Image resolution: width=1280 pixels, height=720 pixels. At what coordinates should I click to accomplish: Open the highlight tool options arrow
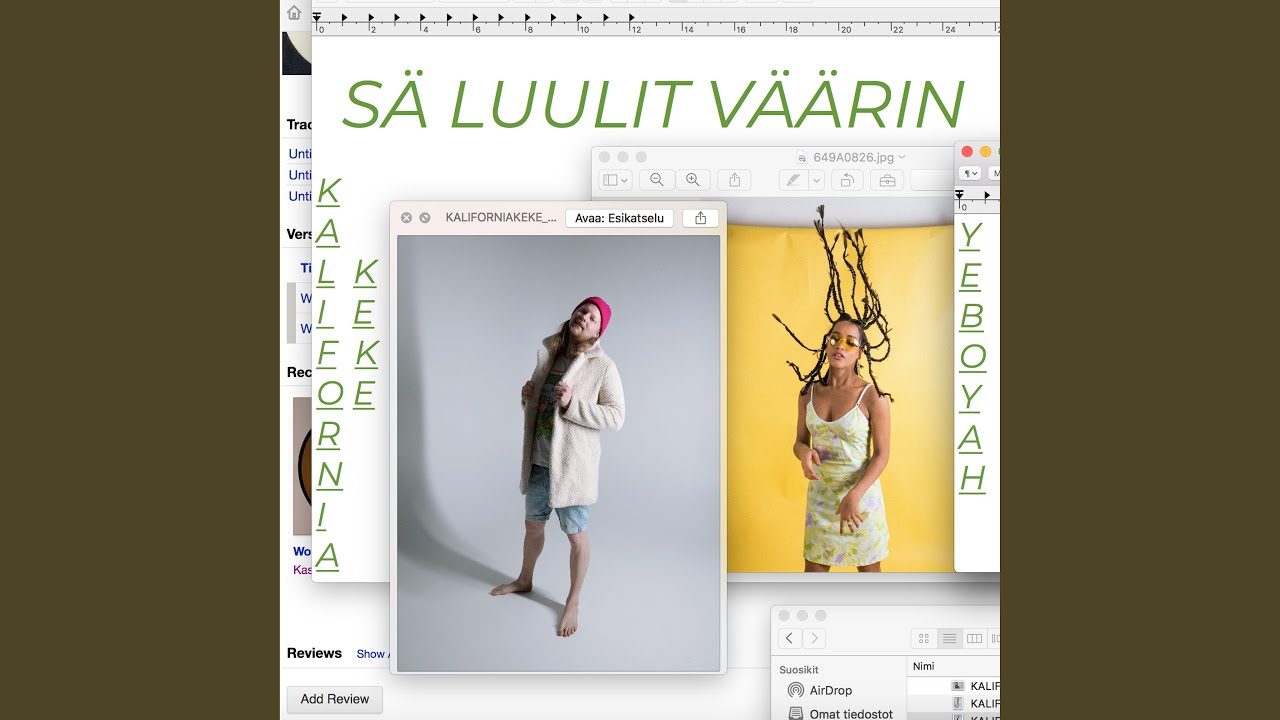click(x=816, y=180)
